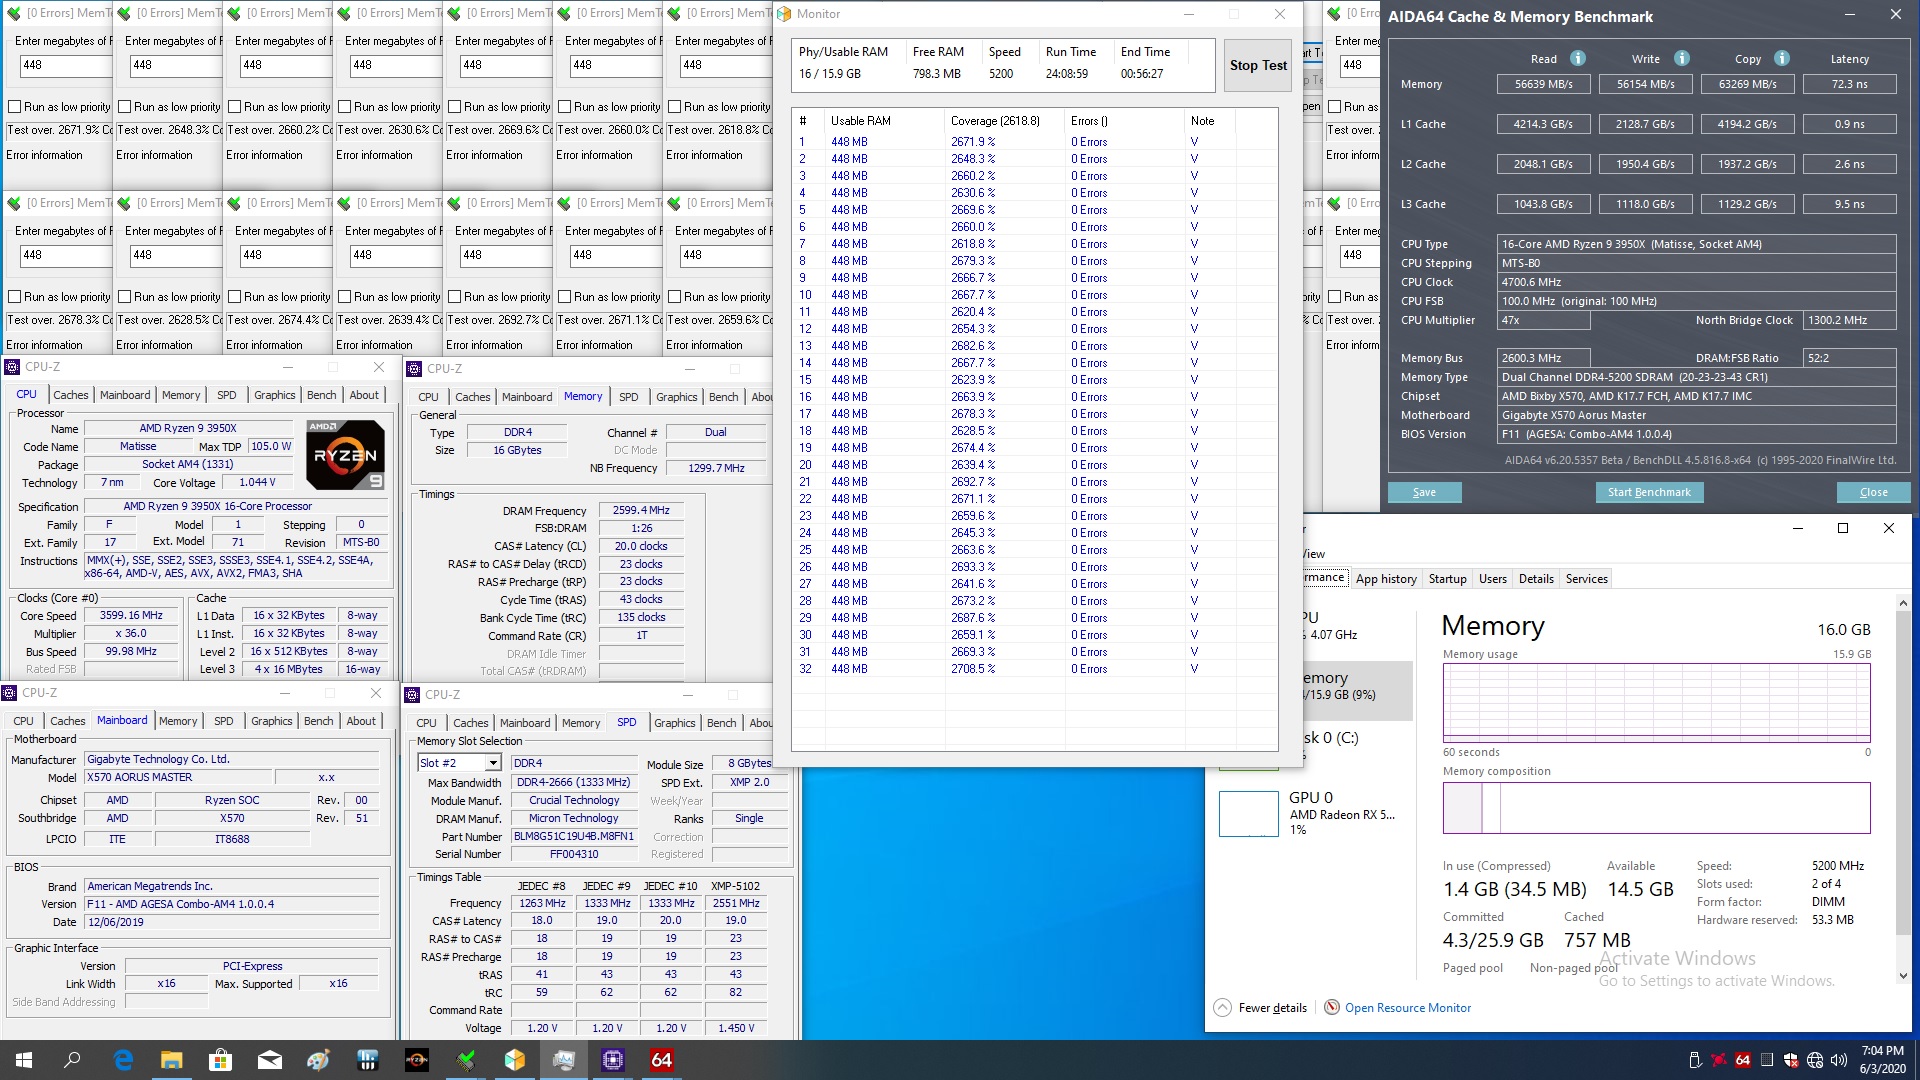Click Write info icon in AIDA64 benchmark
The image size is (1920, 1080).
pos(1682,58)
